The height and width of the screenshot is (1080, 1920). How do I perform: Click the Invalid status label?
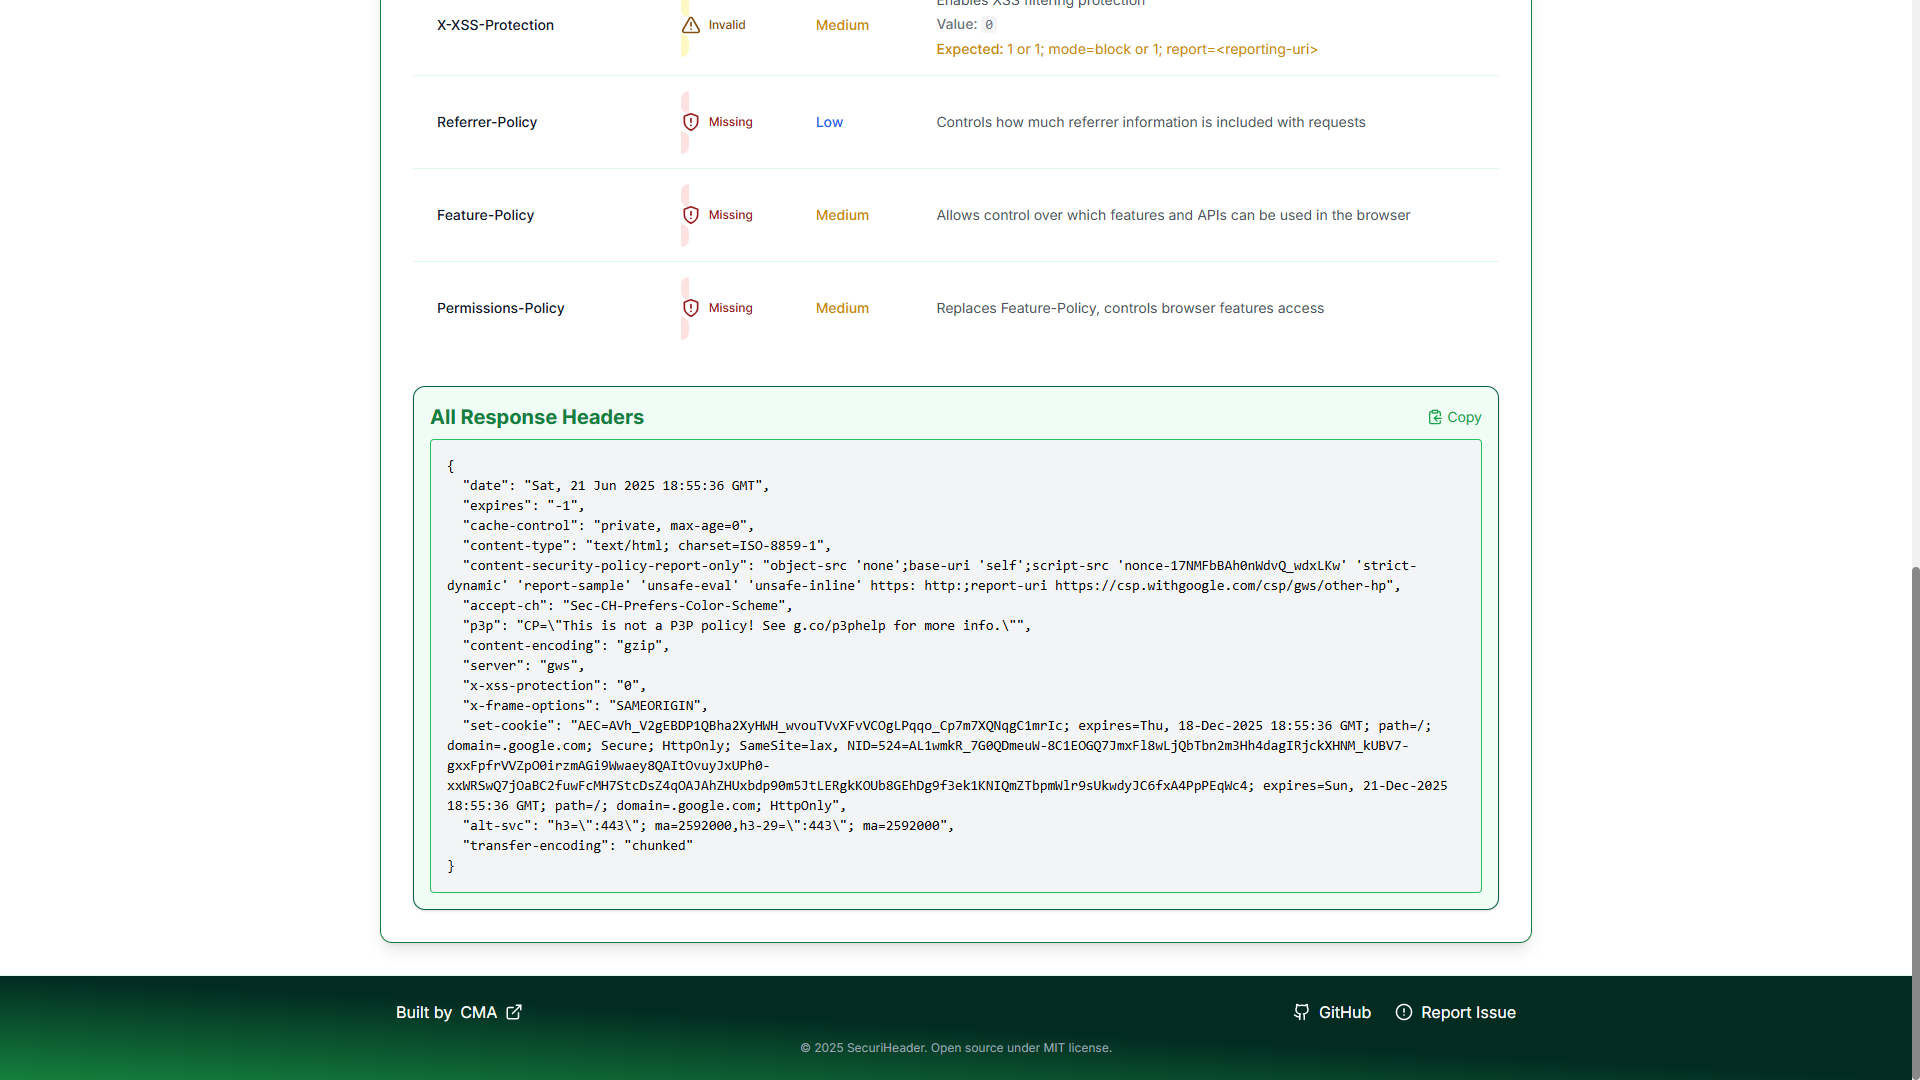(x=727, y=25)
